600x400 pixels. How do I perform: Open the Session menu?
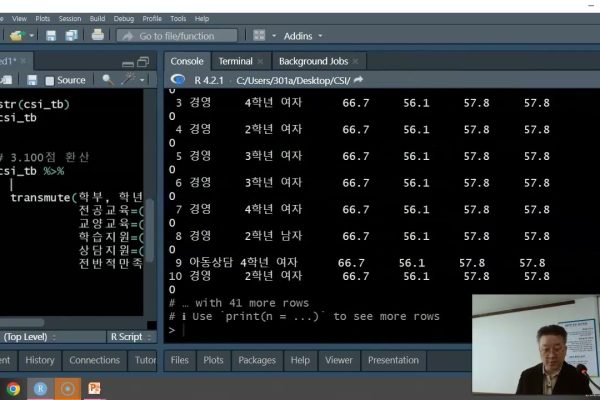tap(70, 18)
